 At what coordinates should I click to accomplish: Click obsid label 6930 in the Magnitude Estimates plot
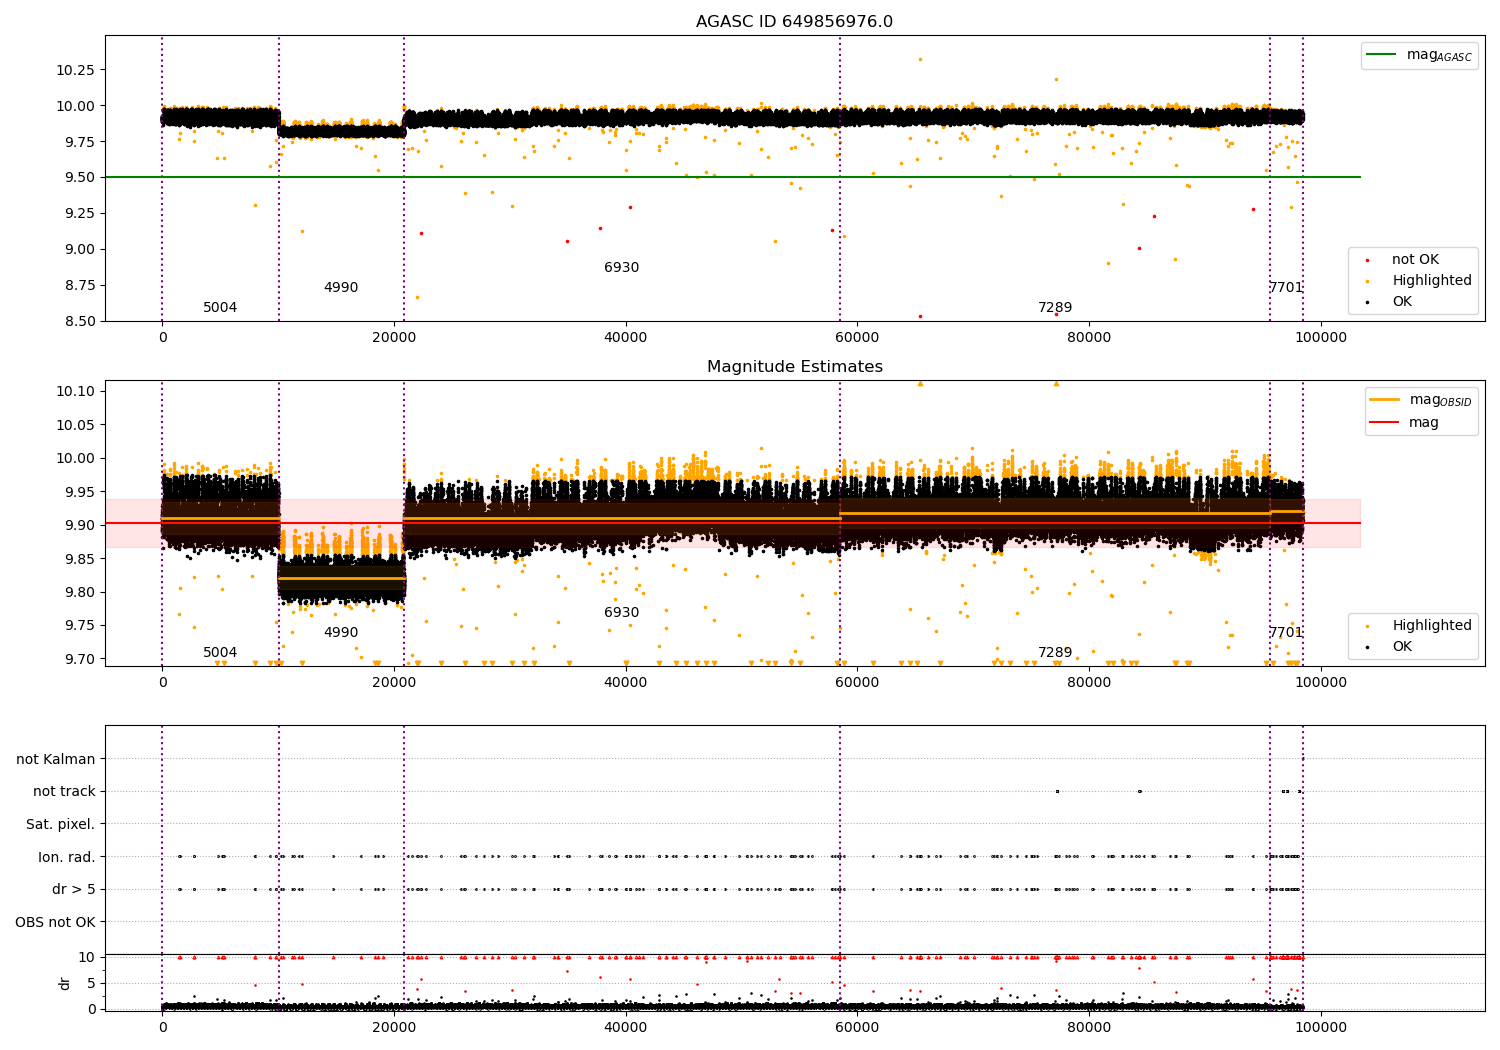tap(621, 613)
